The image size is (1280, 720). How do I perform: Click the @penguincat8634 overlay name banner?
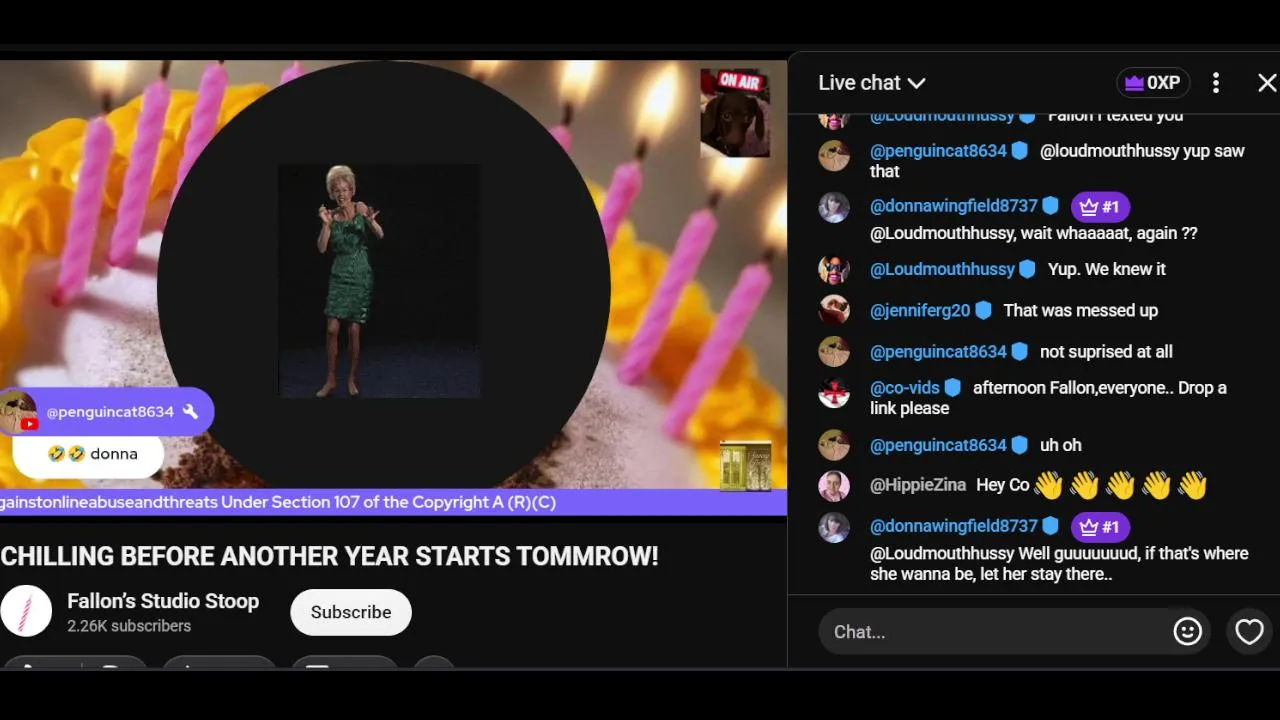105,412
